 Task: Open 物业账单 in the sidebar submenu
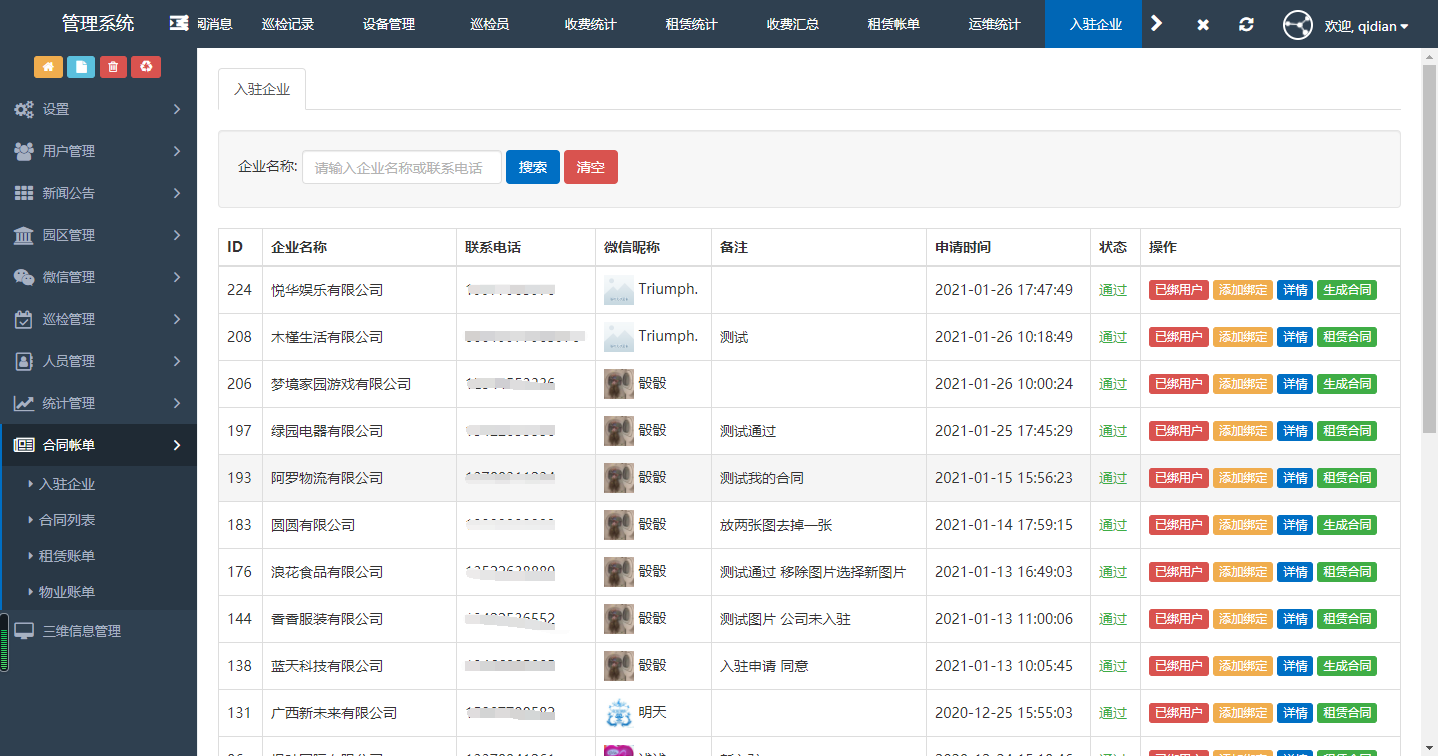click(67, 592)
